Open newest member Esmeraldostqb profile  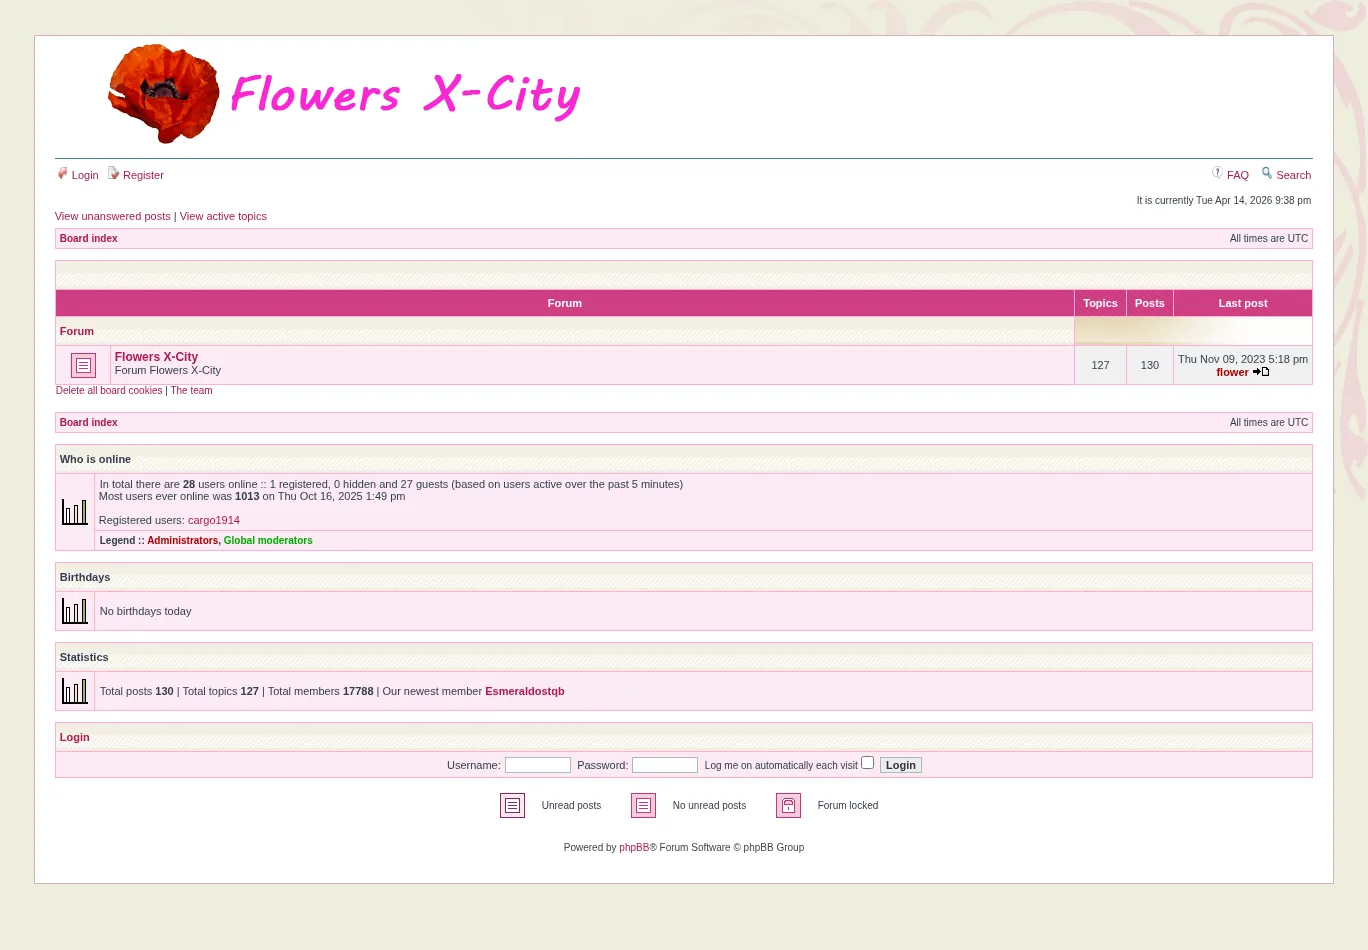(524, 691)
